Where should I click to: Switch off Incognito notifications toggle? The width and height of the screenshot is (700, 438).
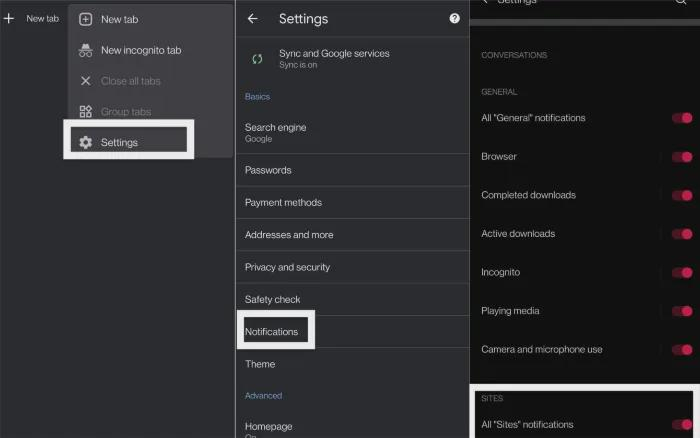click(682, 272)
